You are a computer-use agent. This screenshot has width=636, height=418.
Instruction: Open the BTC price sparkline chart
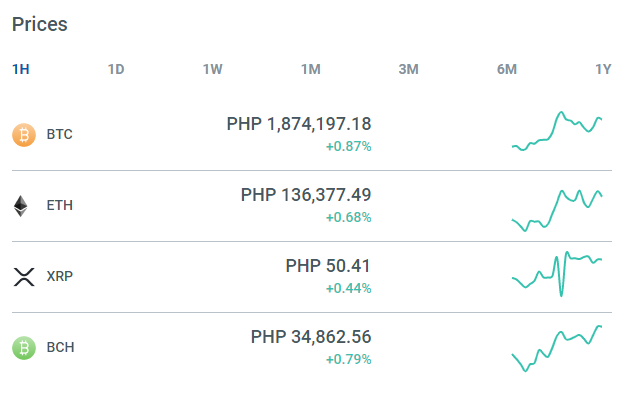tap(557, 131)
